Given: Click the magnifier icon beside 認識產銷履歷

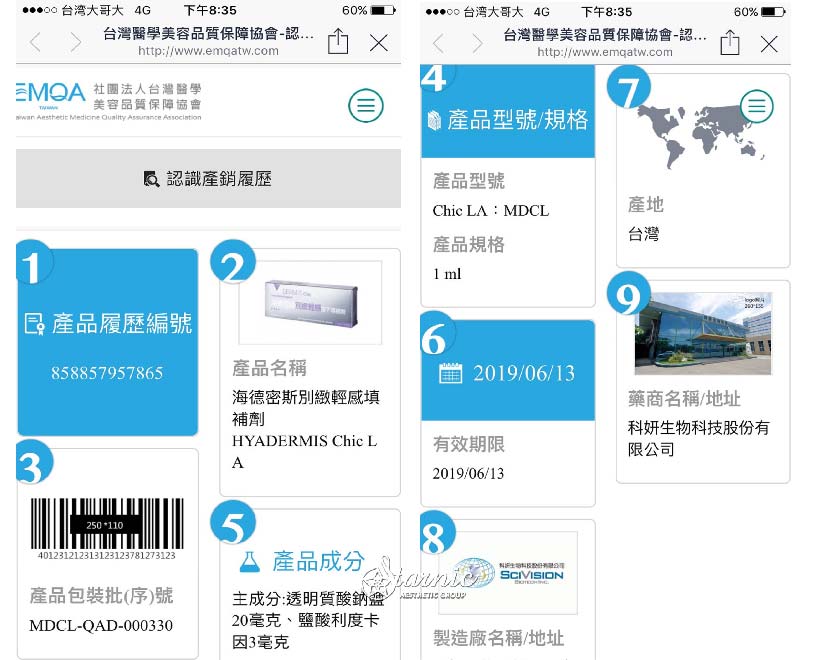Looking at the screenshot, I should [152, 179].
